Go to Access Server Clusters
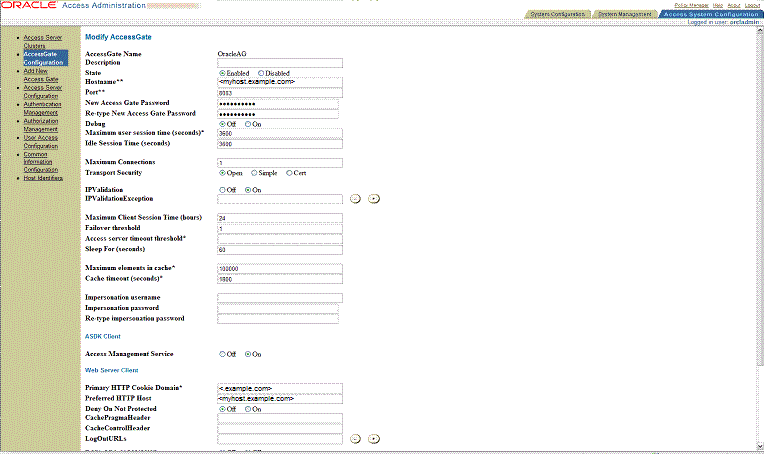This screenshot has height=454, width=765. 42,41
